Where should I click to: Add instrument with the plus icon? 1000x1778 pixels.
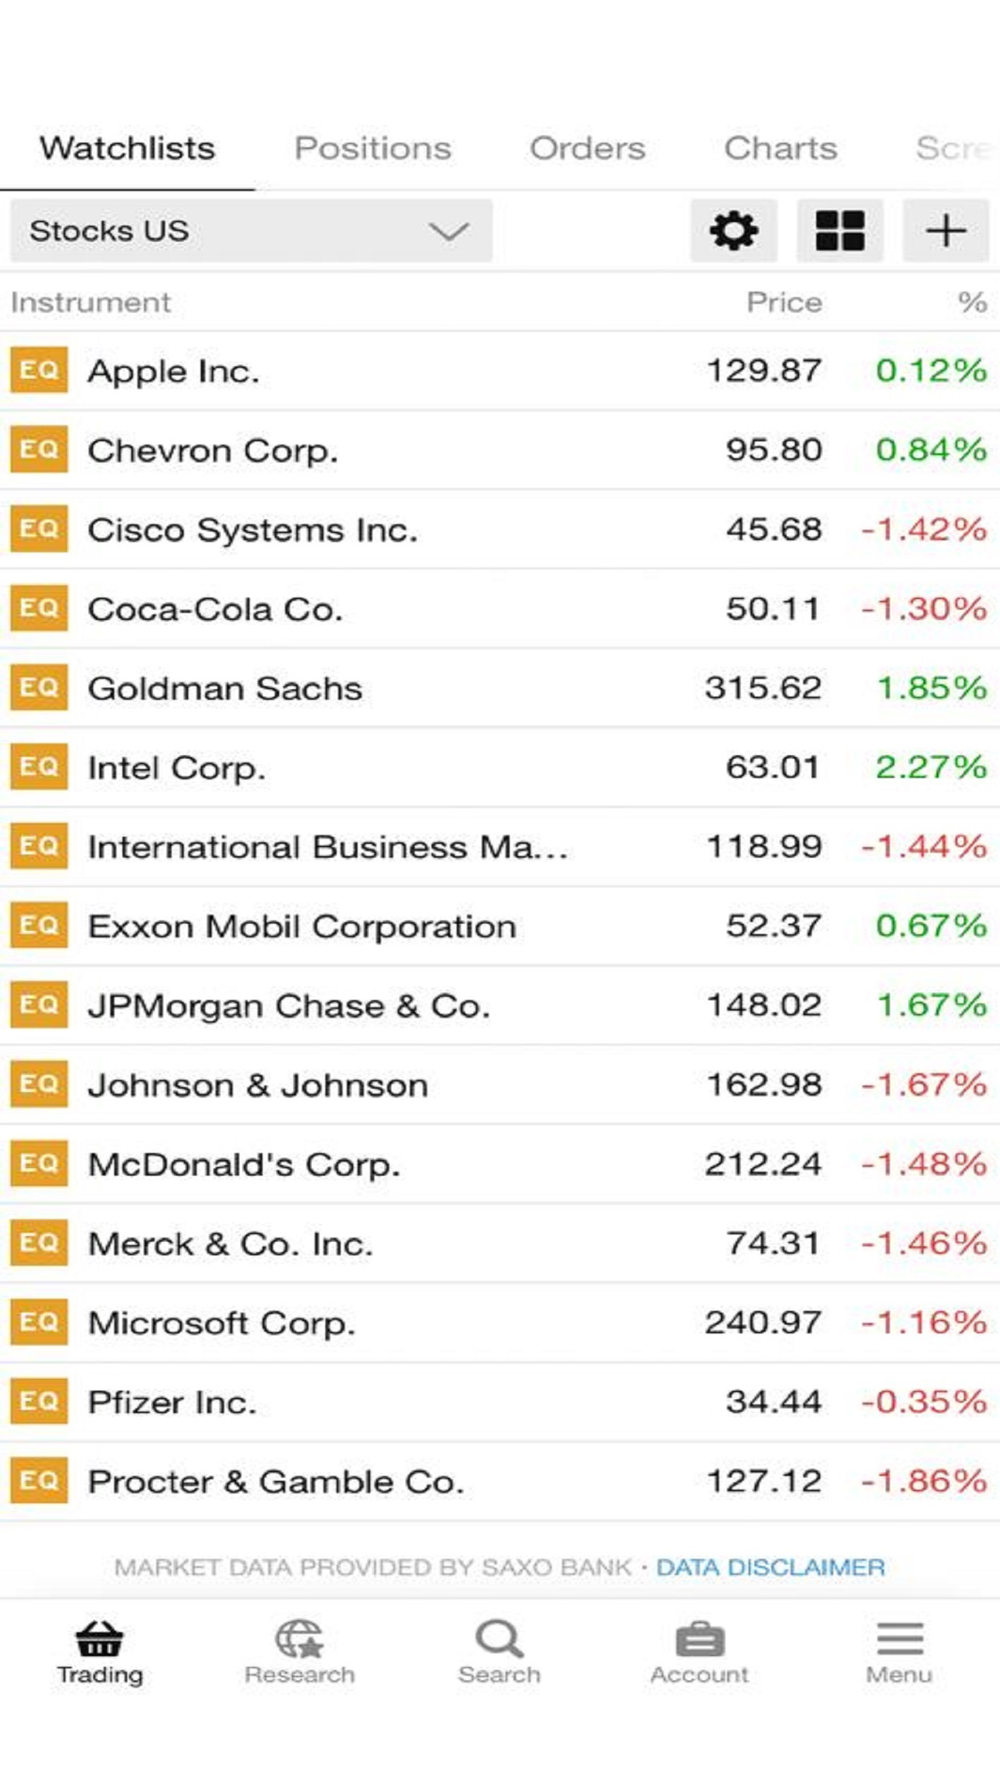coord(946,231)
